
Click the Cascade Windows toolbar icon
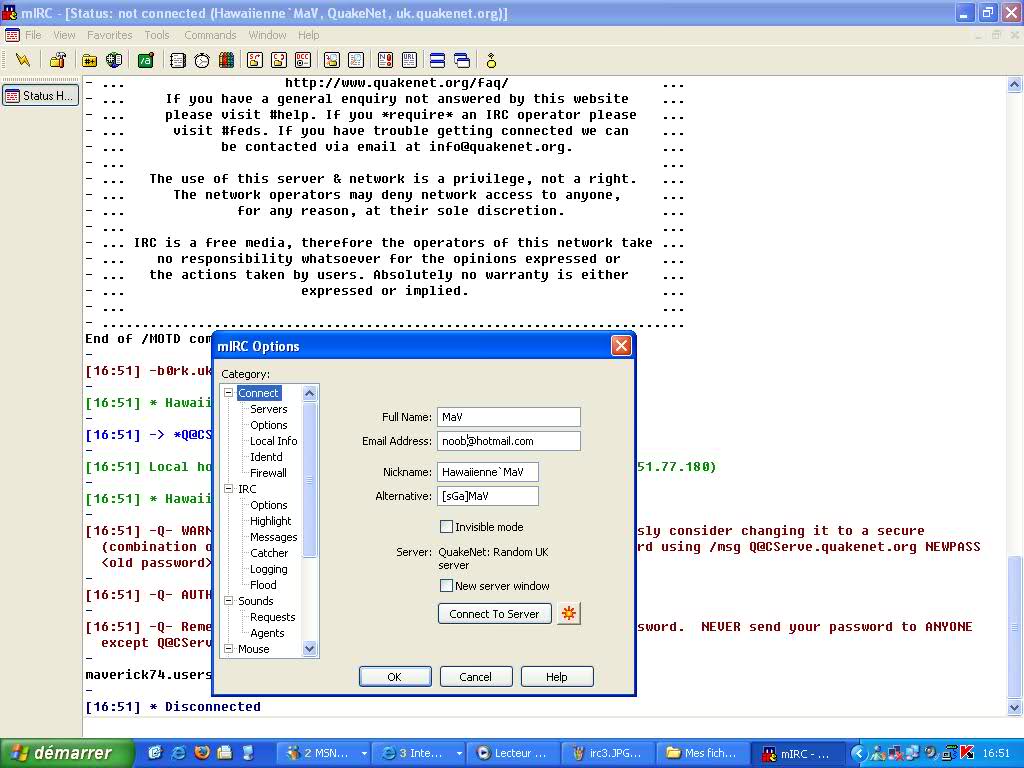[462, 61]
